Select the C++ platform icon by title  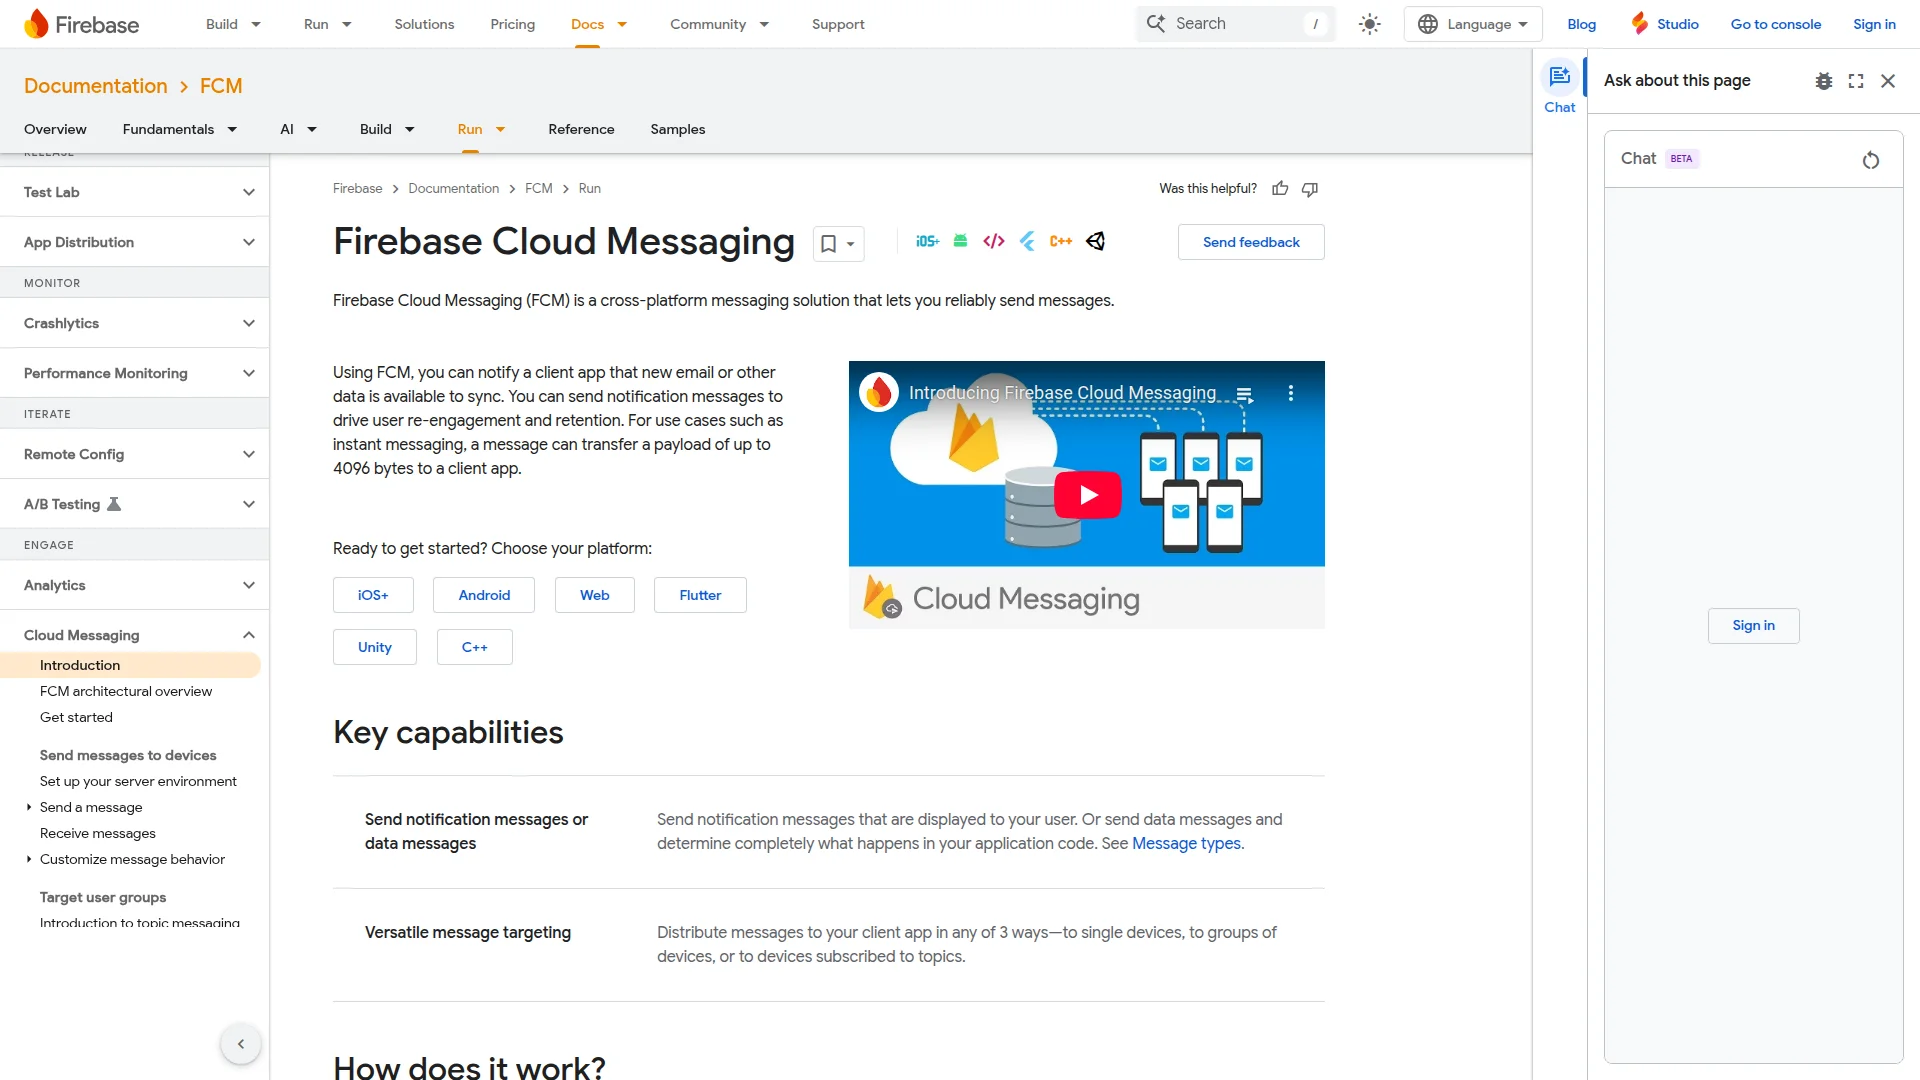click(1061, 241)
